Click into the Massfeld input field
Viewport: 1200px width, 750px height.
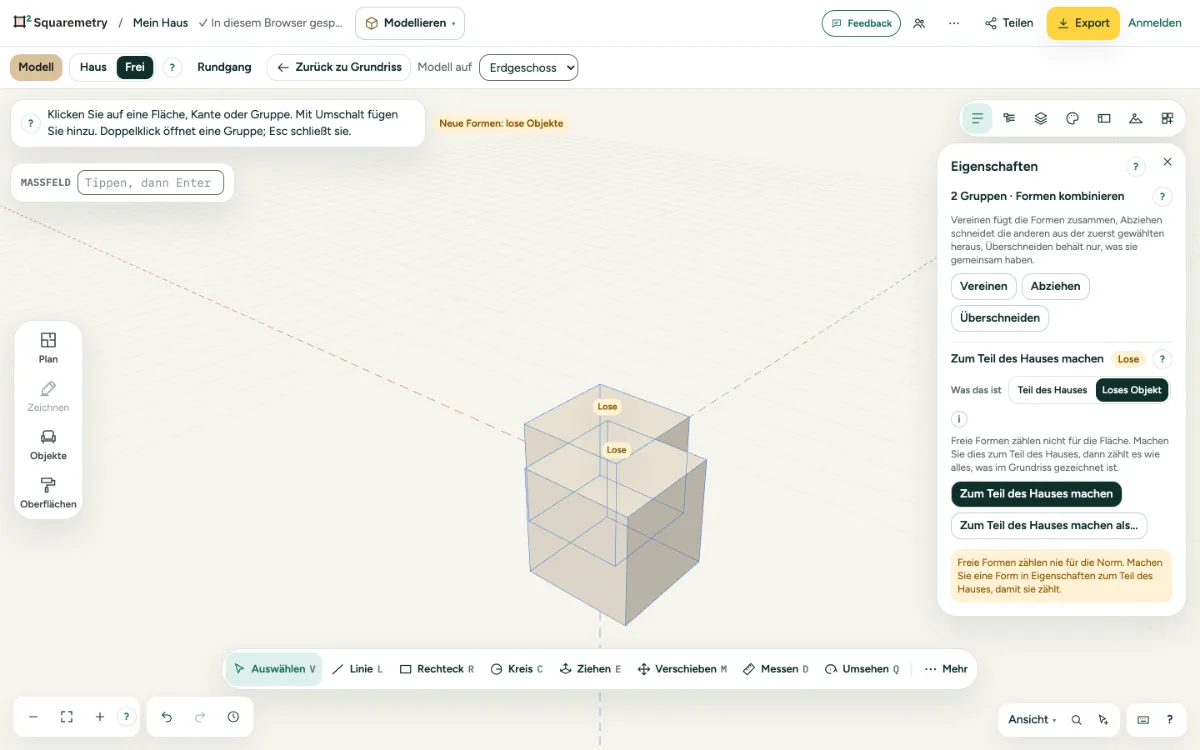pos(150,183)
